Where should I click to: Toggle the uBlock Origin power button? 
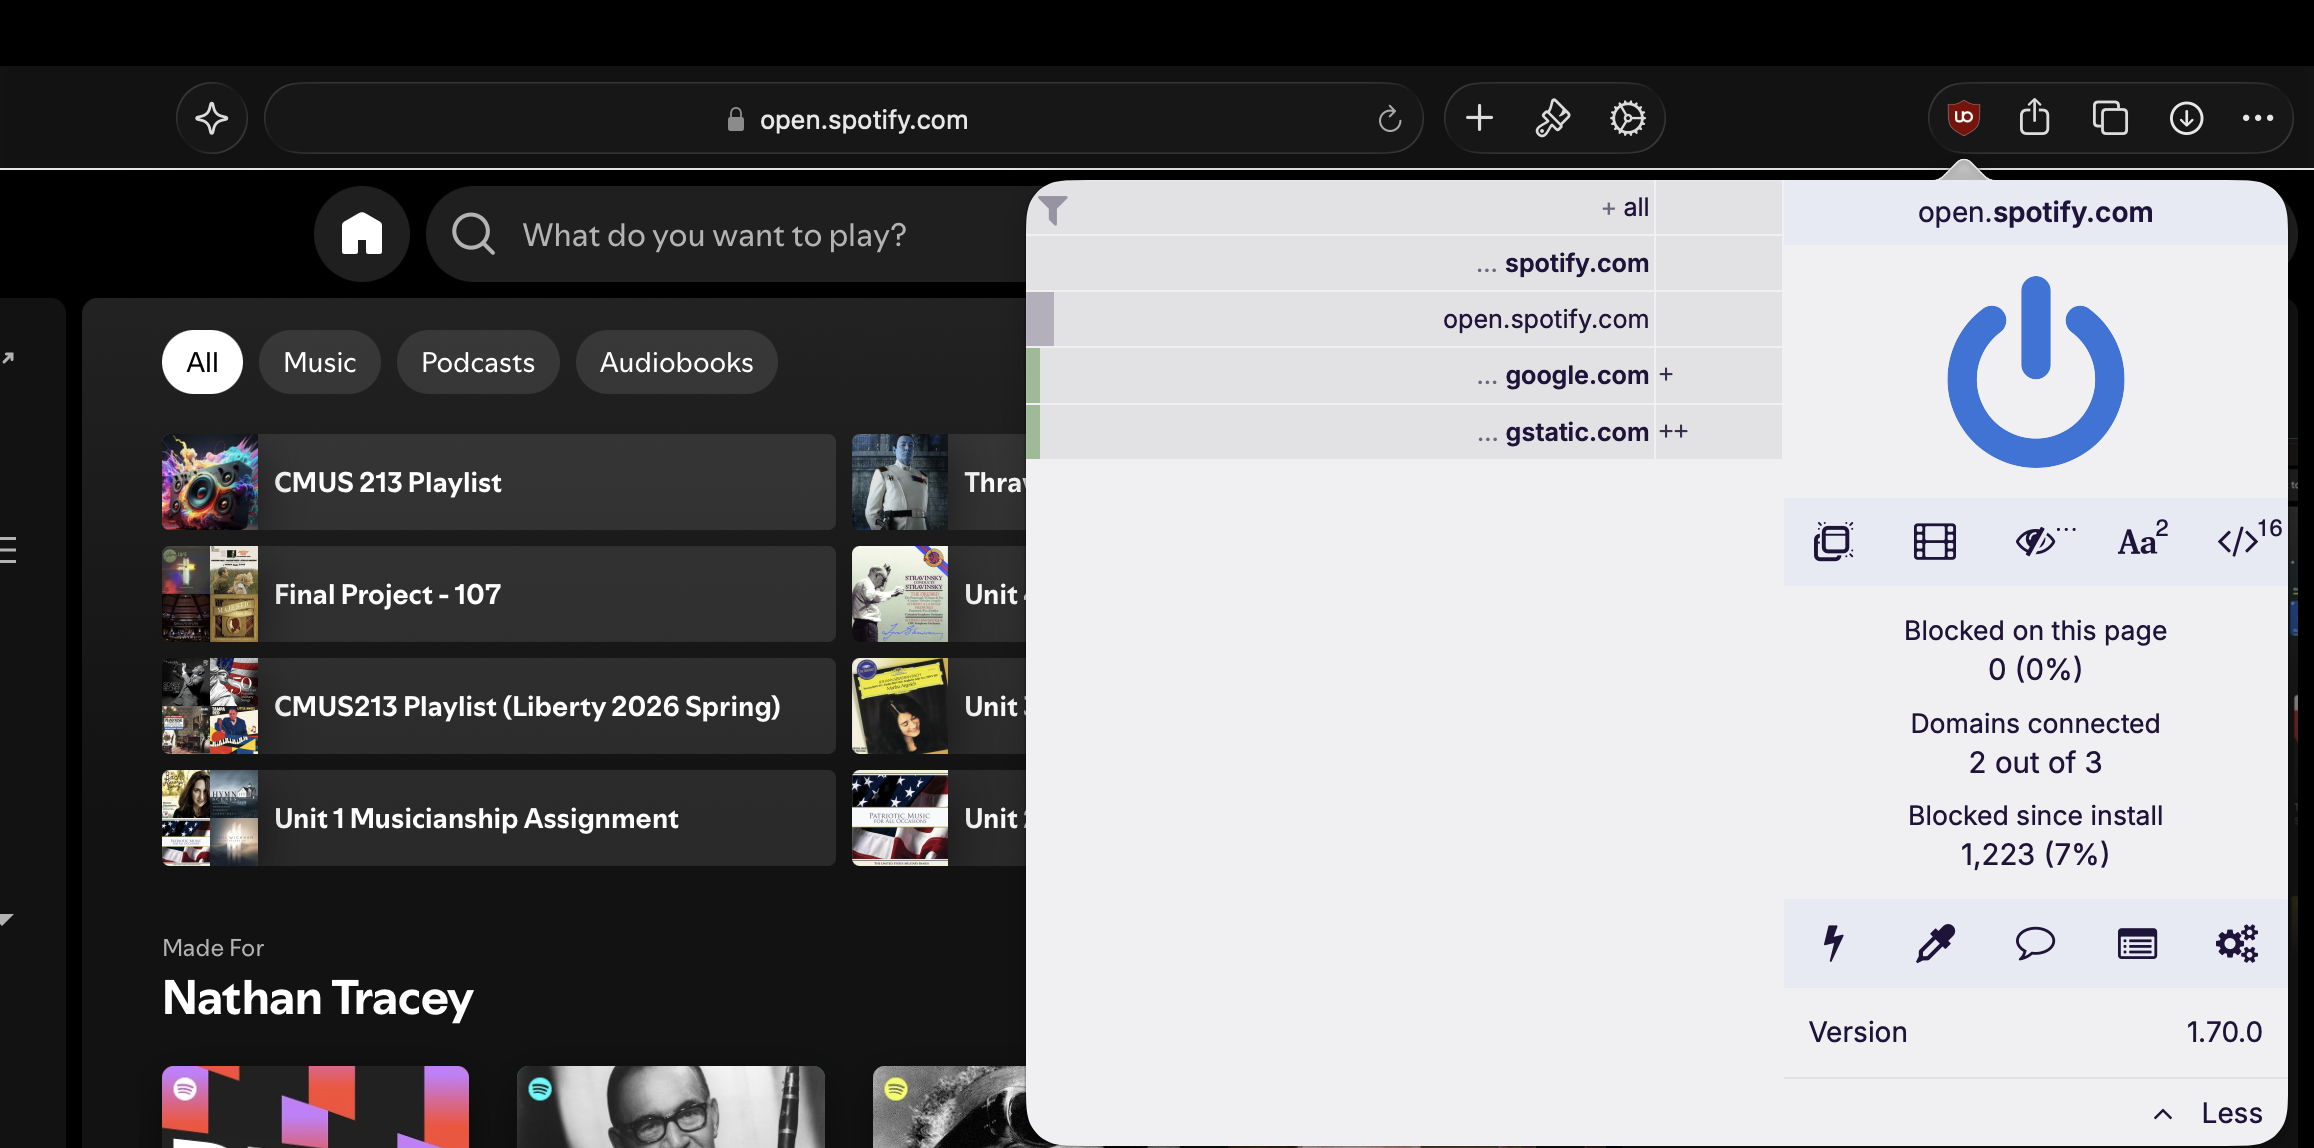(x=2035, y=371)
